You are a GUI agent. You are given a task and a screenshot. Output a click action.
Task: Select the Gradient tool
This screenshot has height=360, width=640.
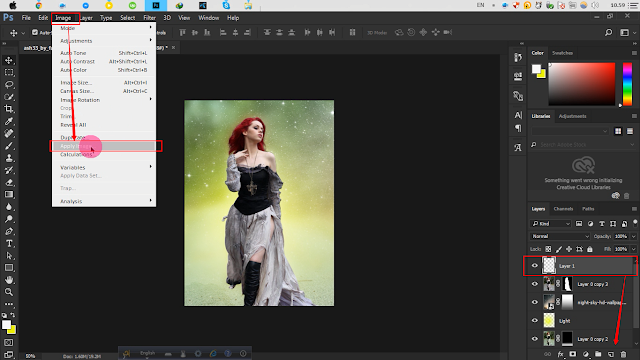point(9,195)
